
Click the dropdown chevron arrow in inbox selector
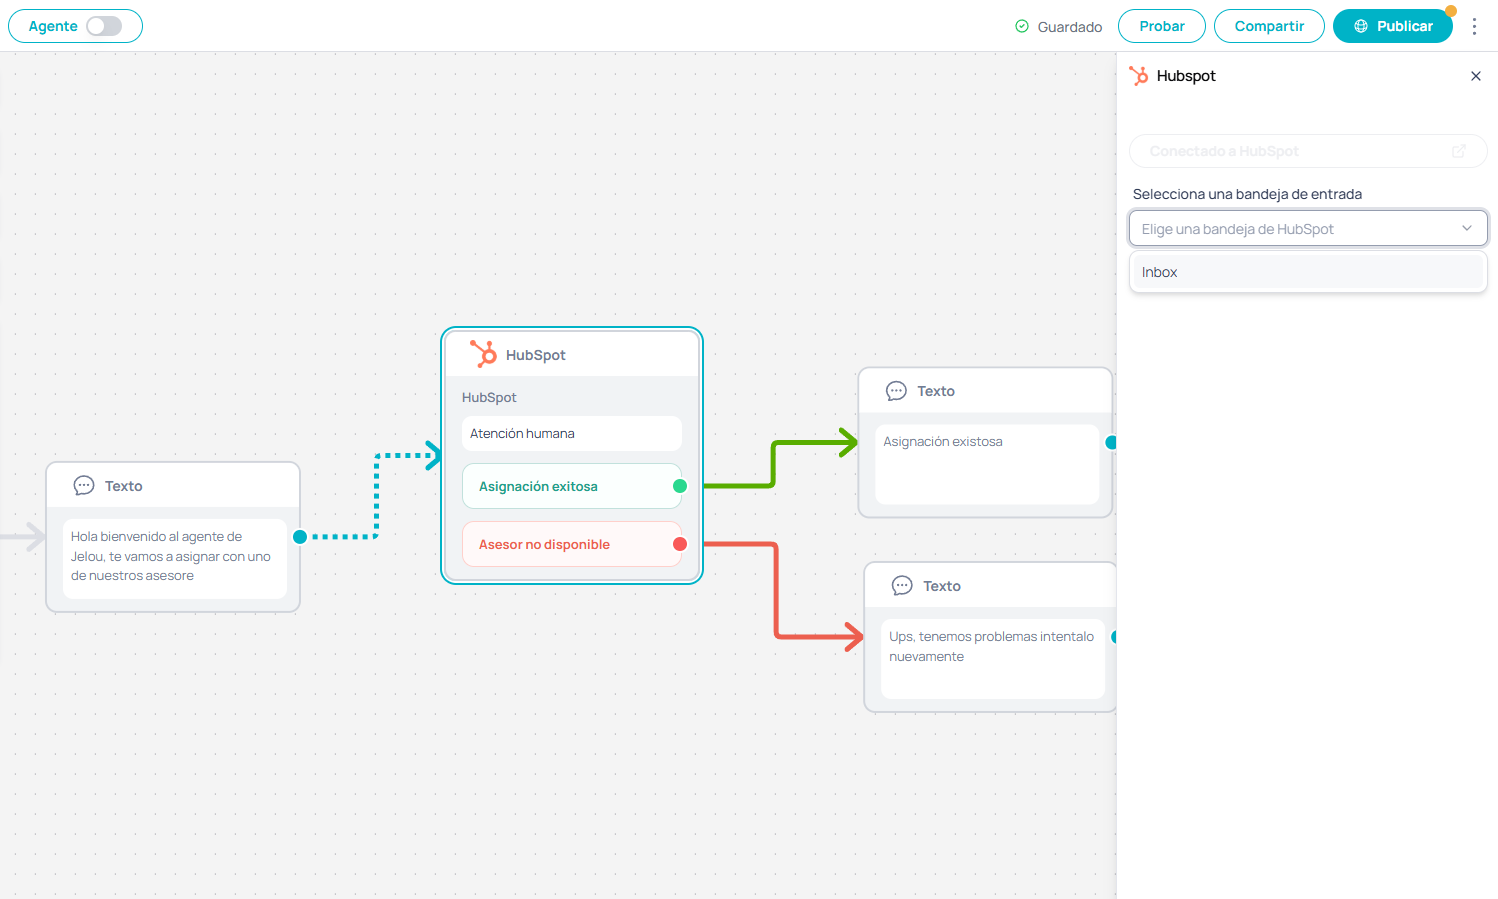coord(1467,228)
